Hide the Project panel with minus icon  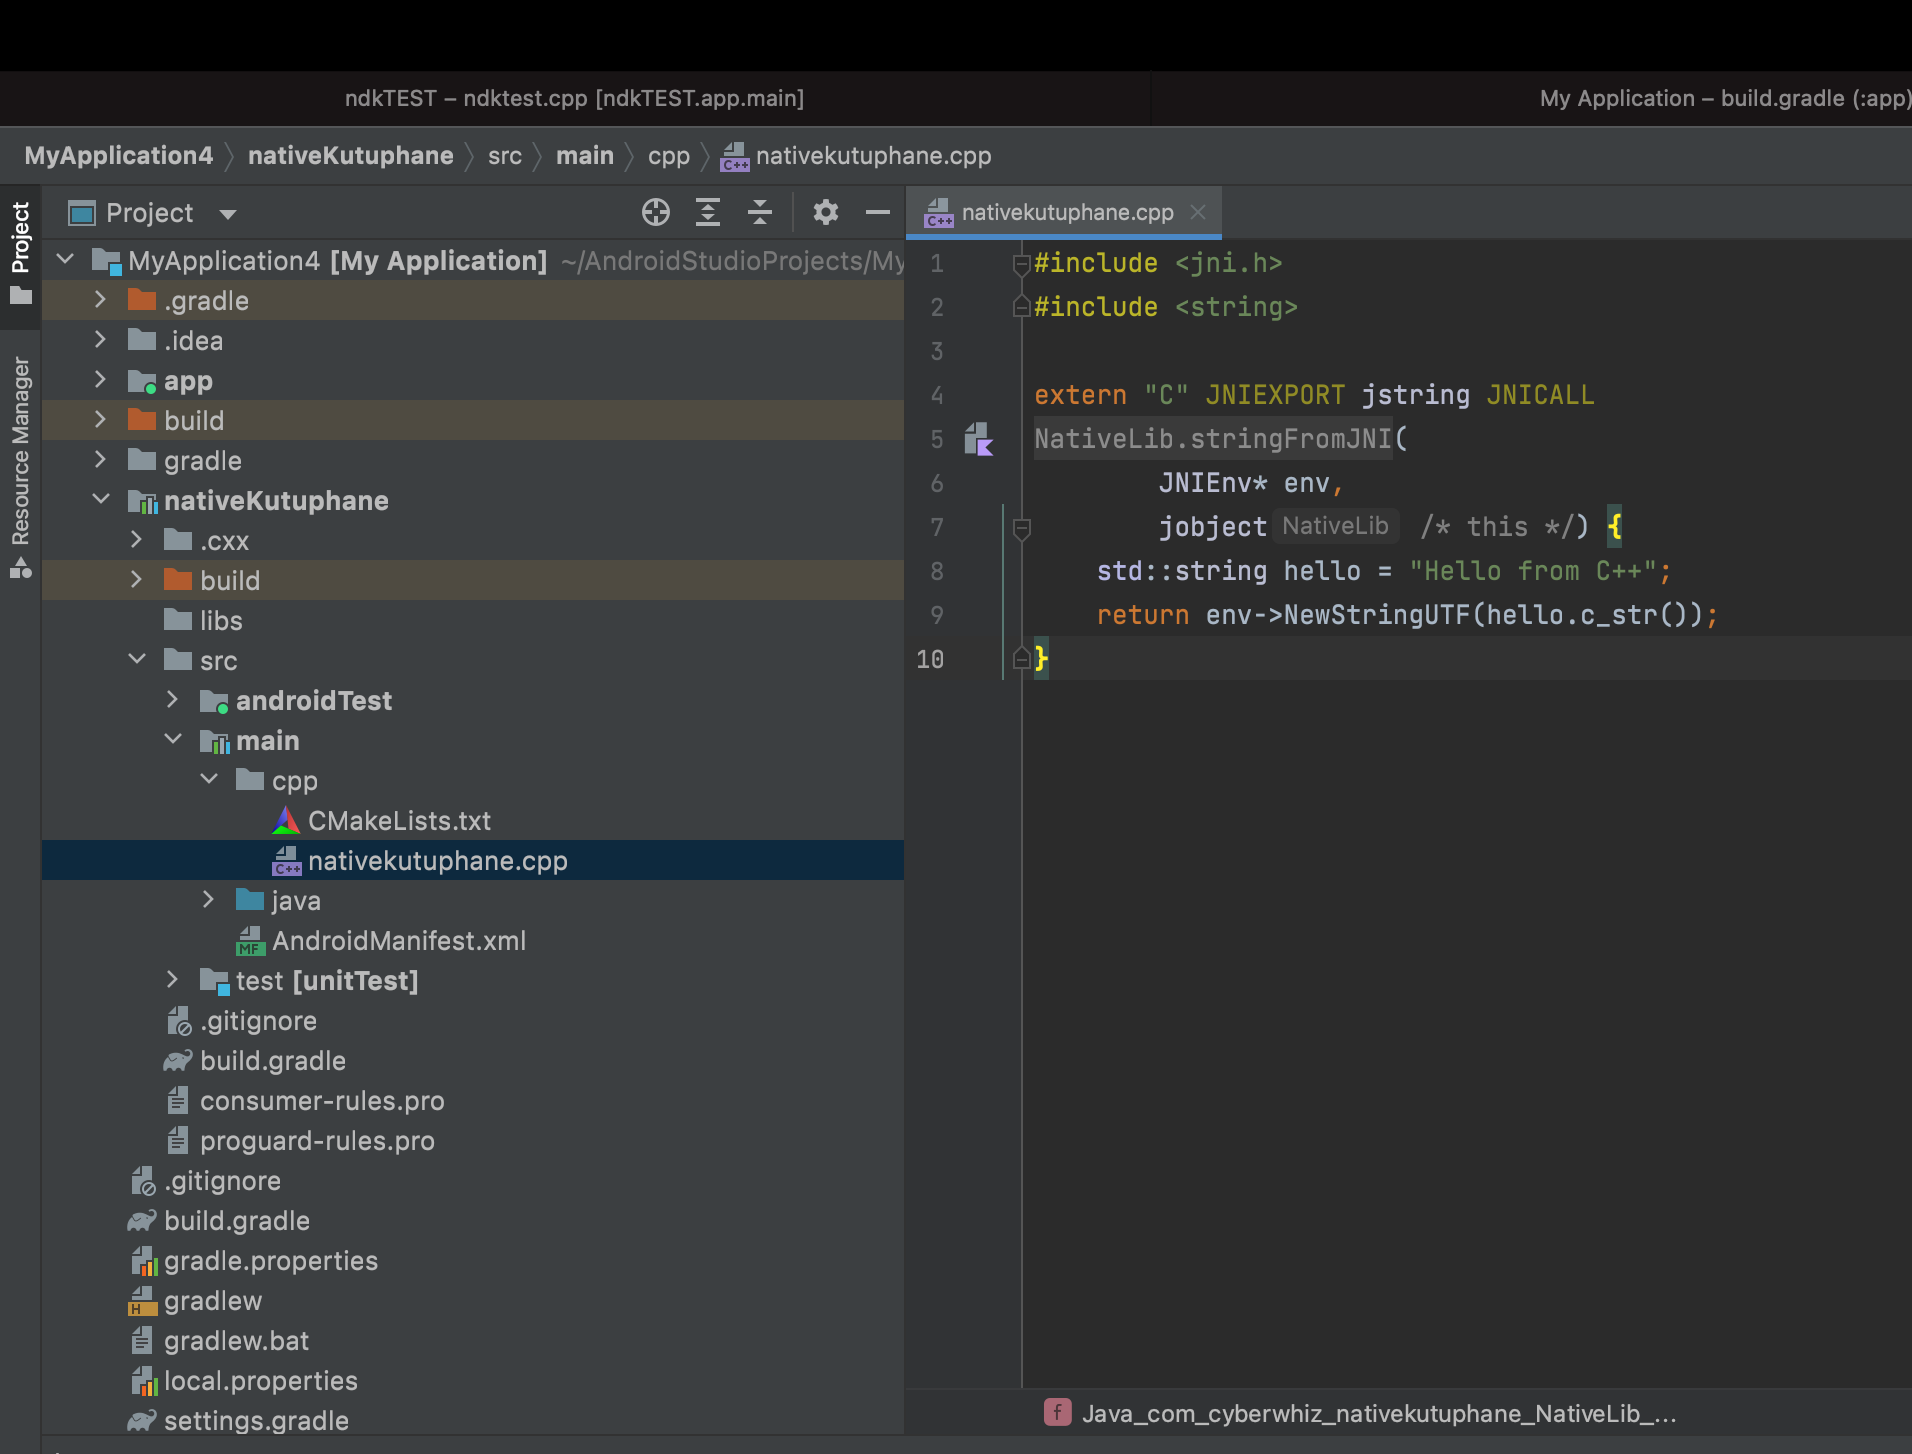tap(877, 212)
